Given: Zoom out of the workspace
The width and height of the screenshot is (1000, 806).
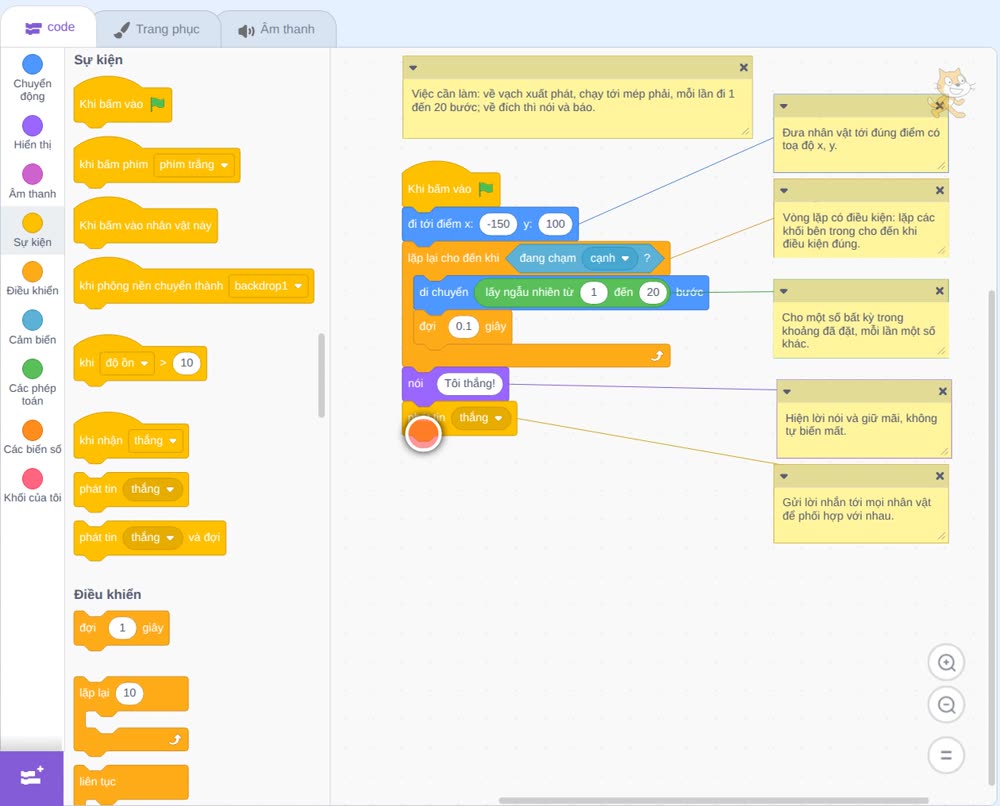Looking at the screenshot, I should click(946, 705).
